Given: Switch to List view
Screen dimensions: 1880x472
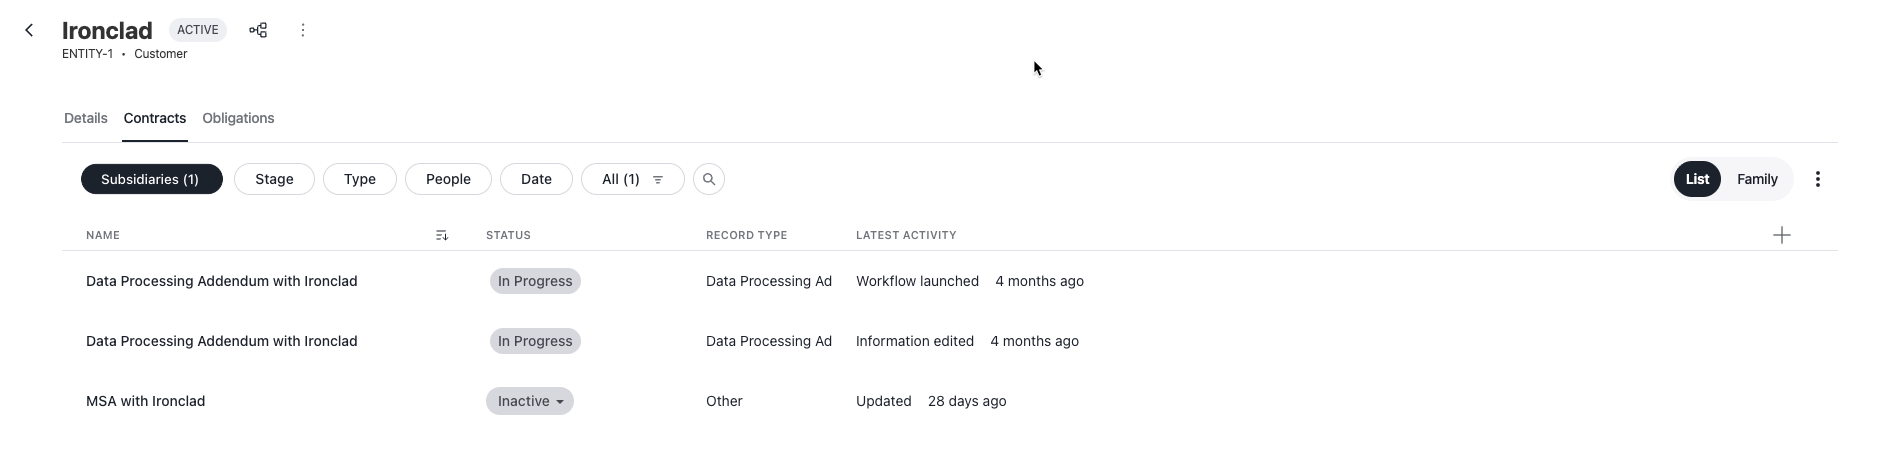Looking at the screenshot, I should coord(1697,179).
